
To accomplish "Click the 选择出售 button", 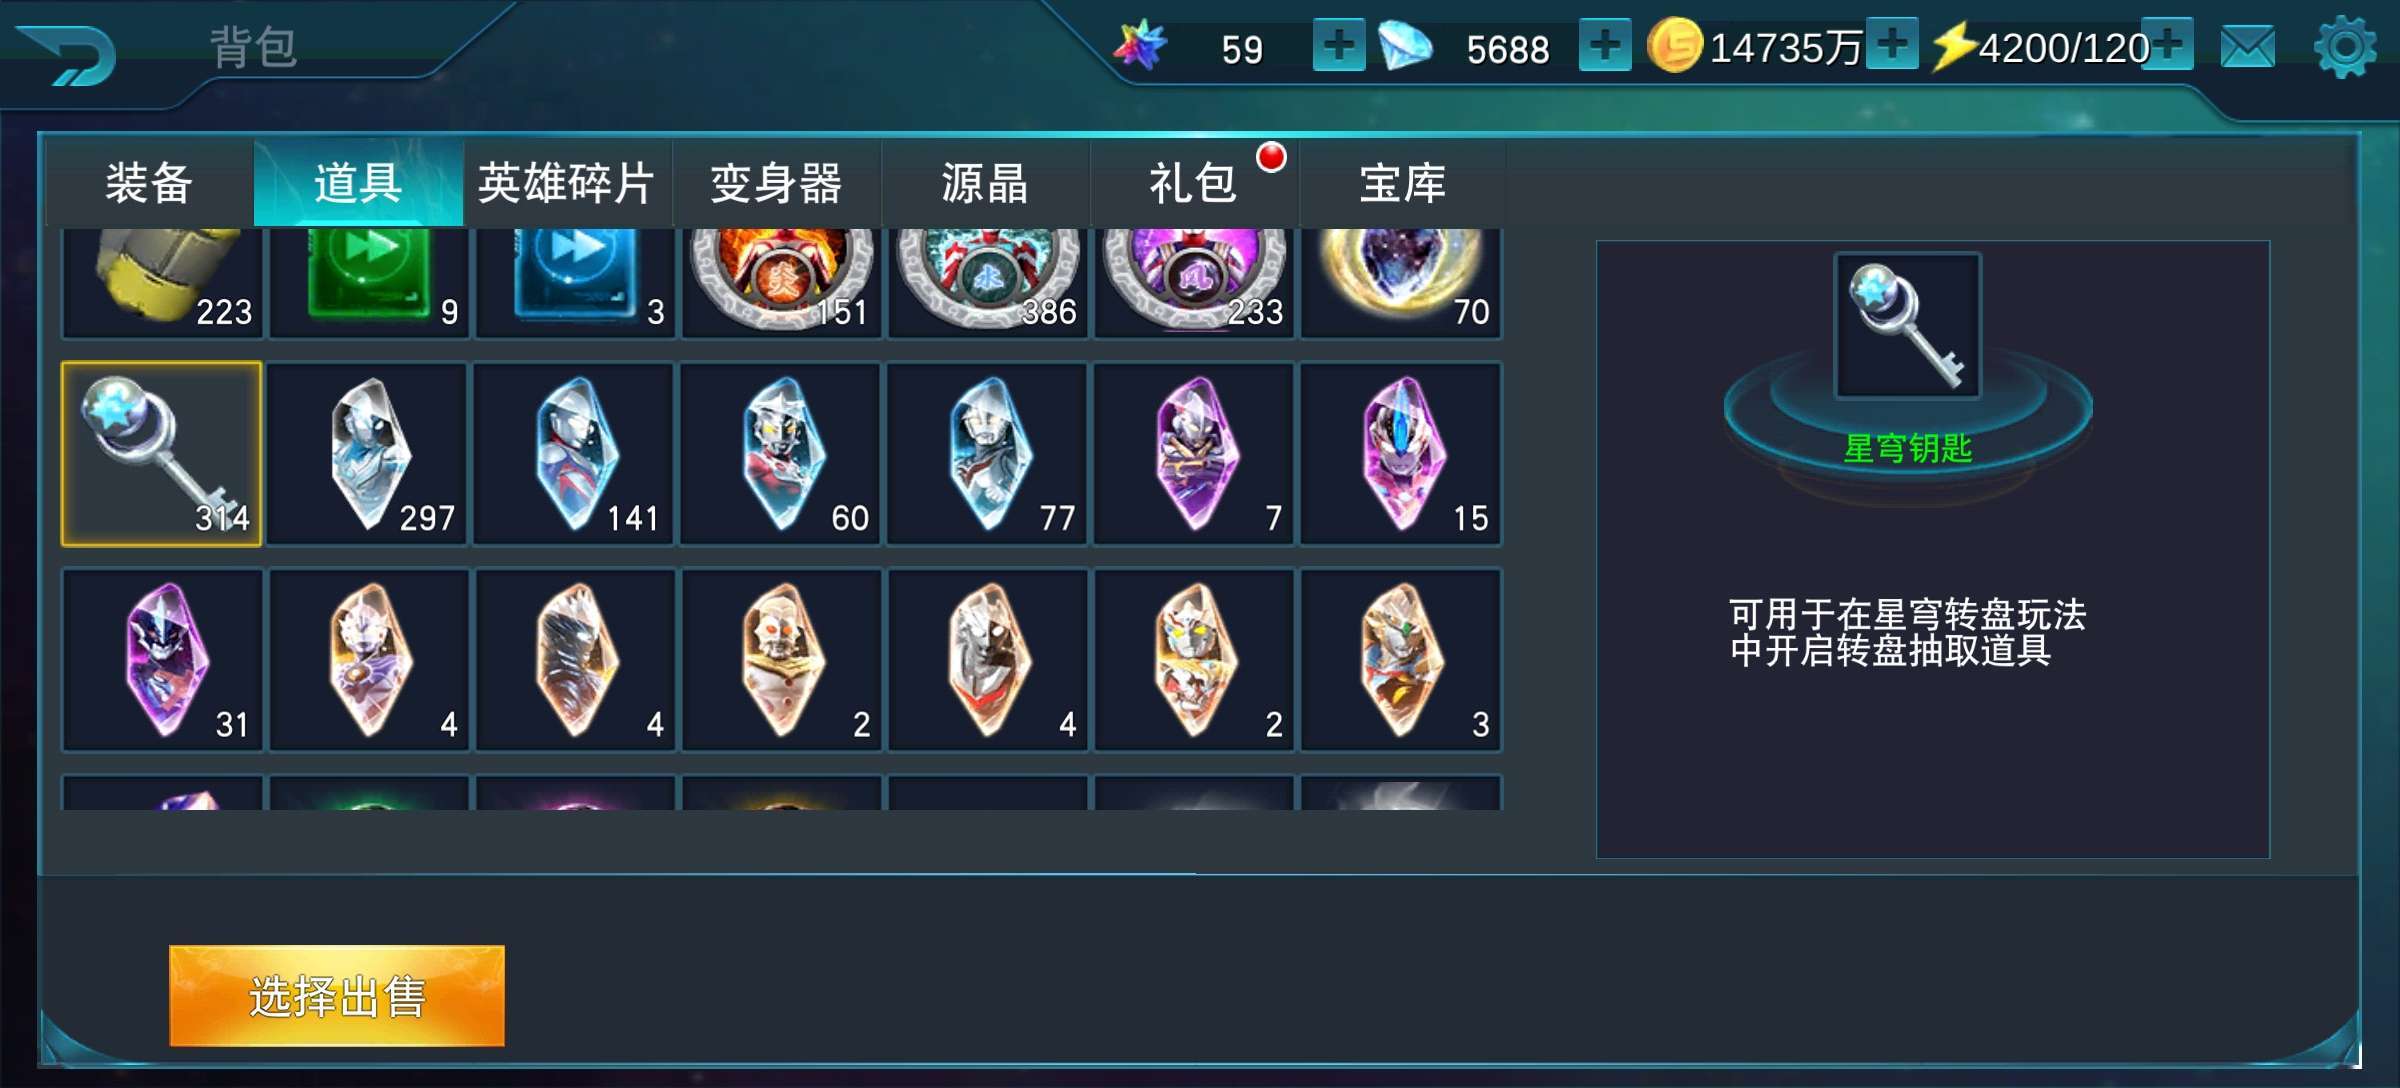I will (337, 996).
